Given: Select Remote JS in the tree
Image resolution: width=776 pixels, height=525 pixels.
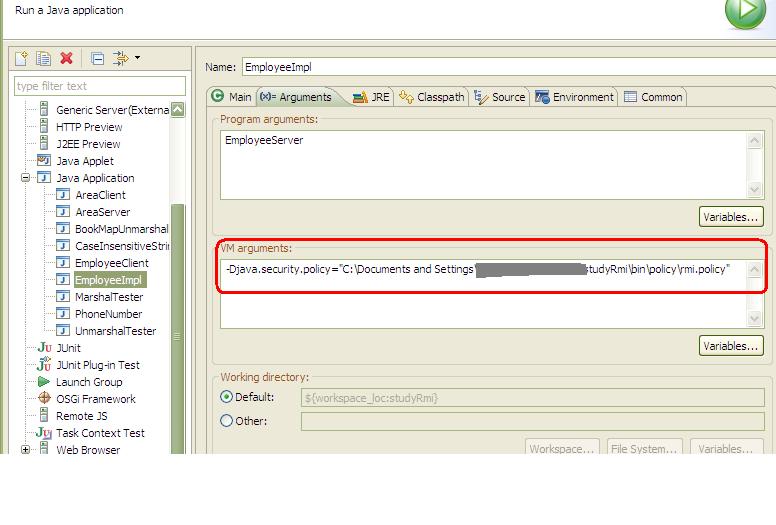Looking at the screenshot, I should [x=82, y=416].
